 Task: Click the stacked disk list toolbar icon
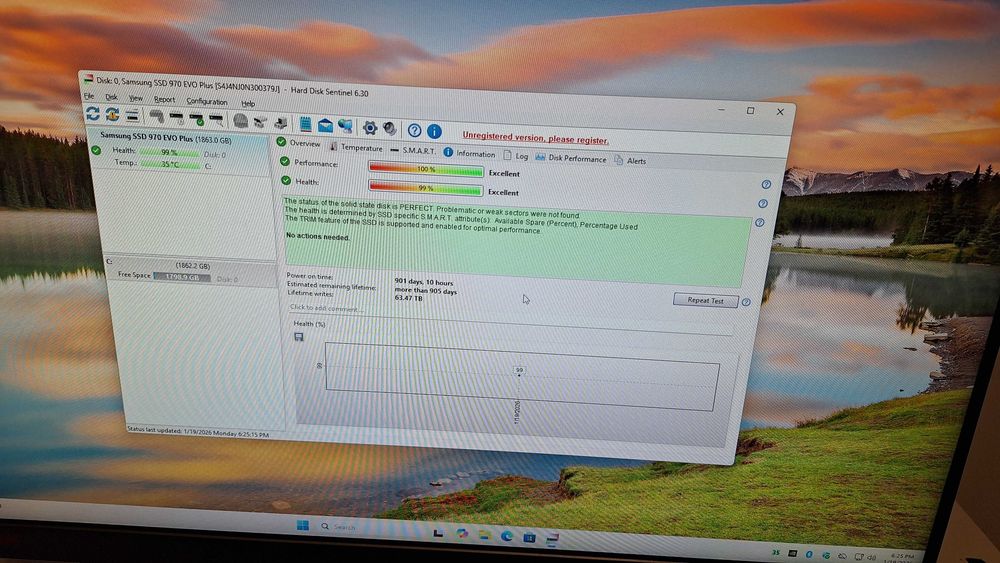tap(132, 115)
